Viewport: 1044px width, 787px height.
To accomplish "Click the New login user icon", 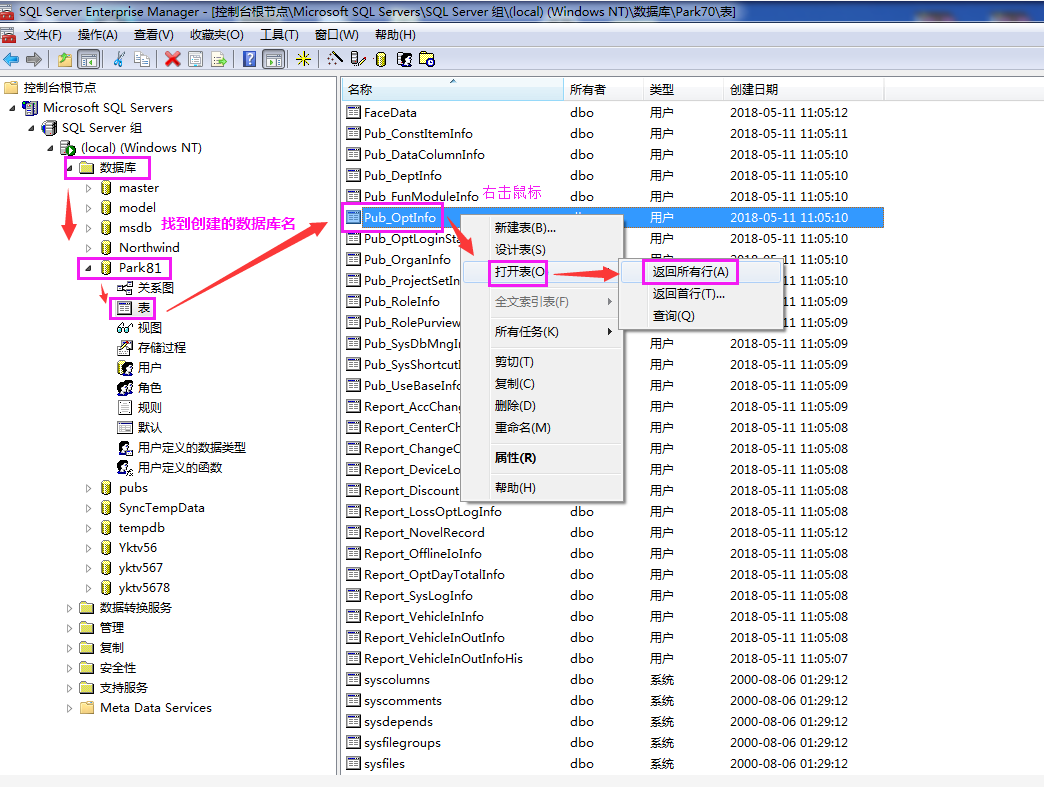I will [404, 60].
